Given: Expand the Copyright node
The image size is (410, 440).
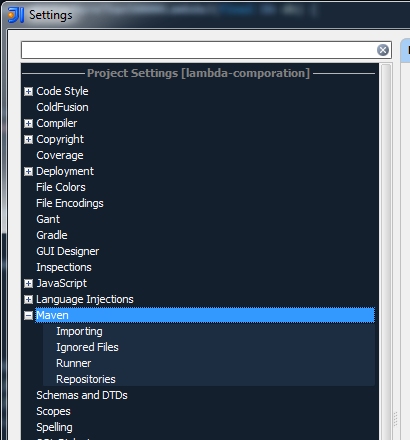Looking at the screenshot, I should [29, 139].
